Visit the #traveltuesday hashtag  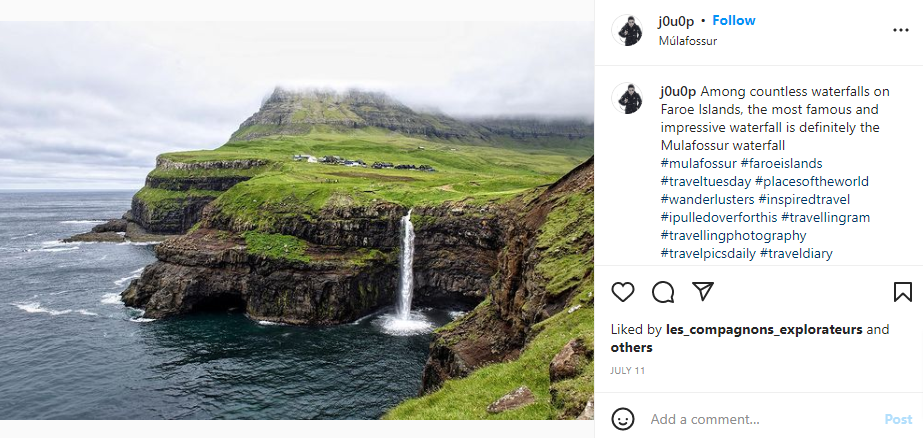pyautogui.click(x=705, y=181)
